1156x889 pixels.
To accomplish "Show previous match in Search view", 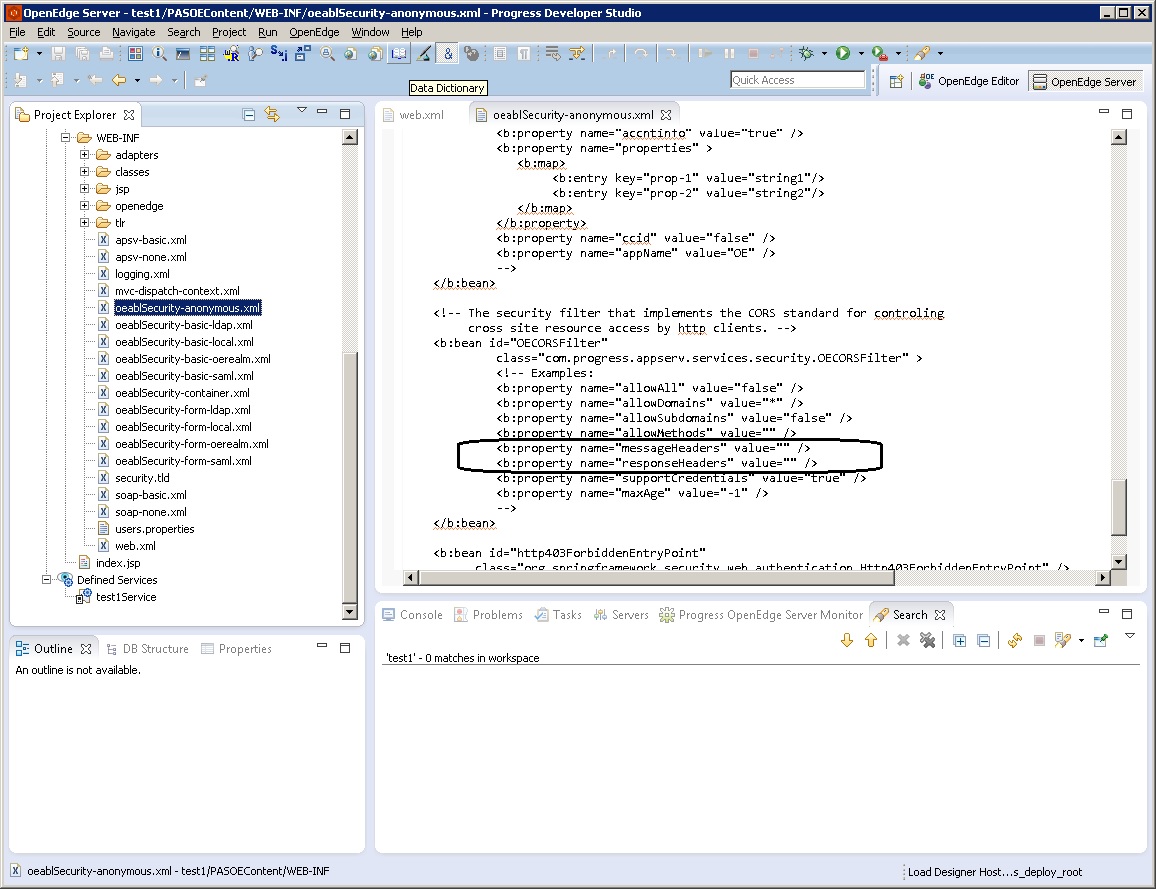I will coord(871,640).
